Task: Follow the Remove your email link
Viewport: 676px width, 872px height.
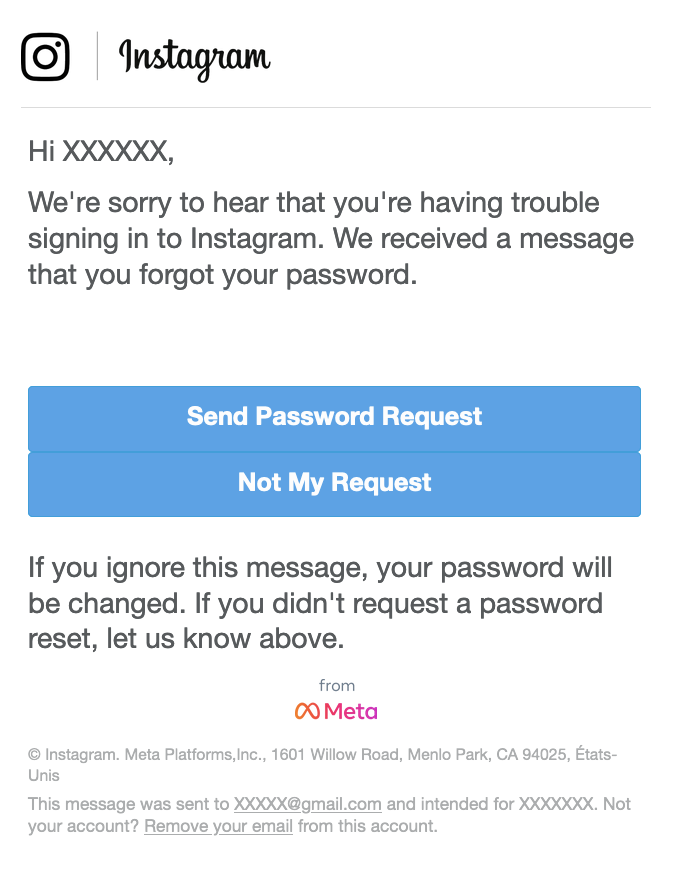Action: pyautogui.click(x=218, y=826)
